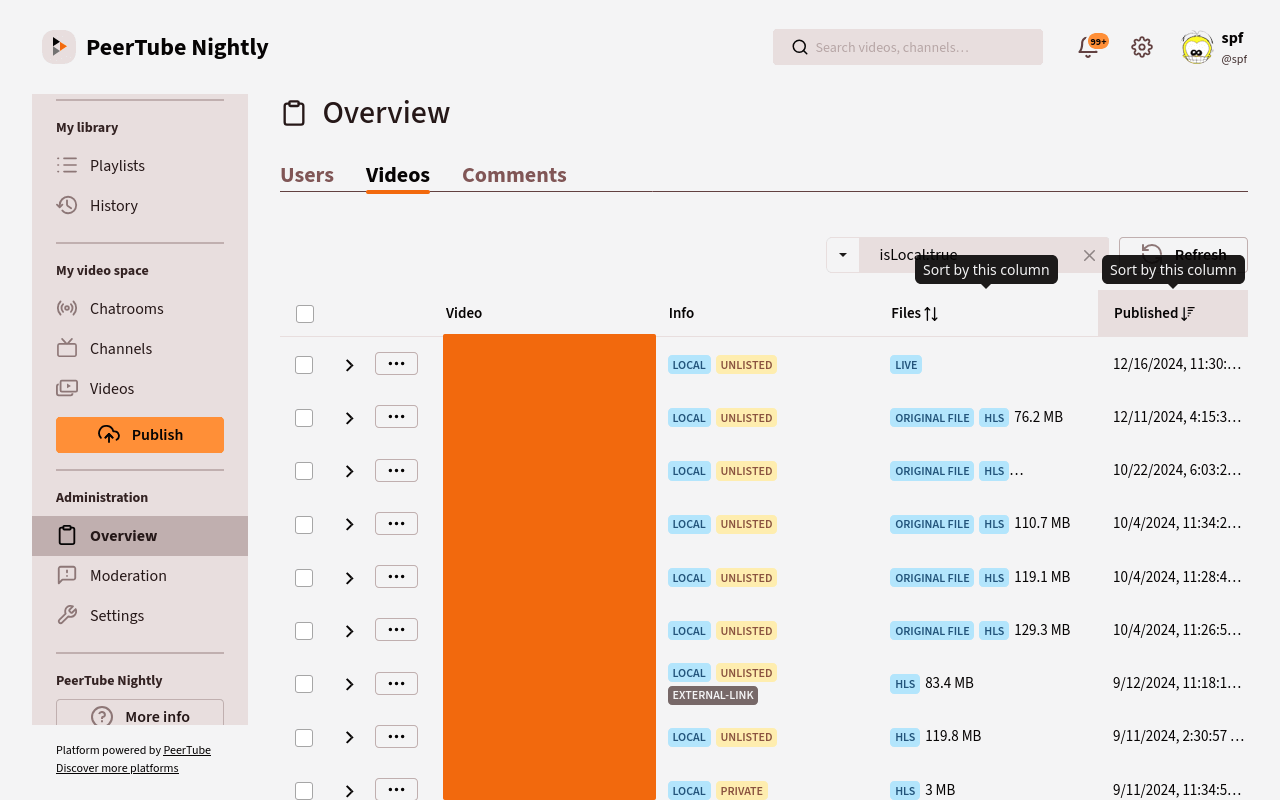Expand the row published 12/16/2024
The width and height of the screenshot is (1280, 800).
(x=349, y=365)
